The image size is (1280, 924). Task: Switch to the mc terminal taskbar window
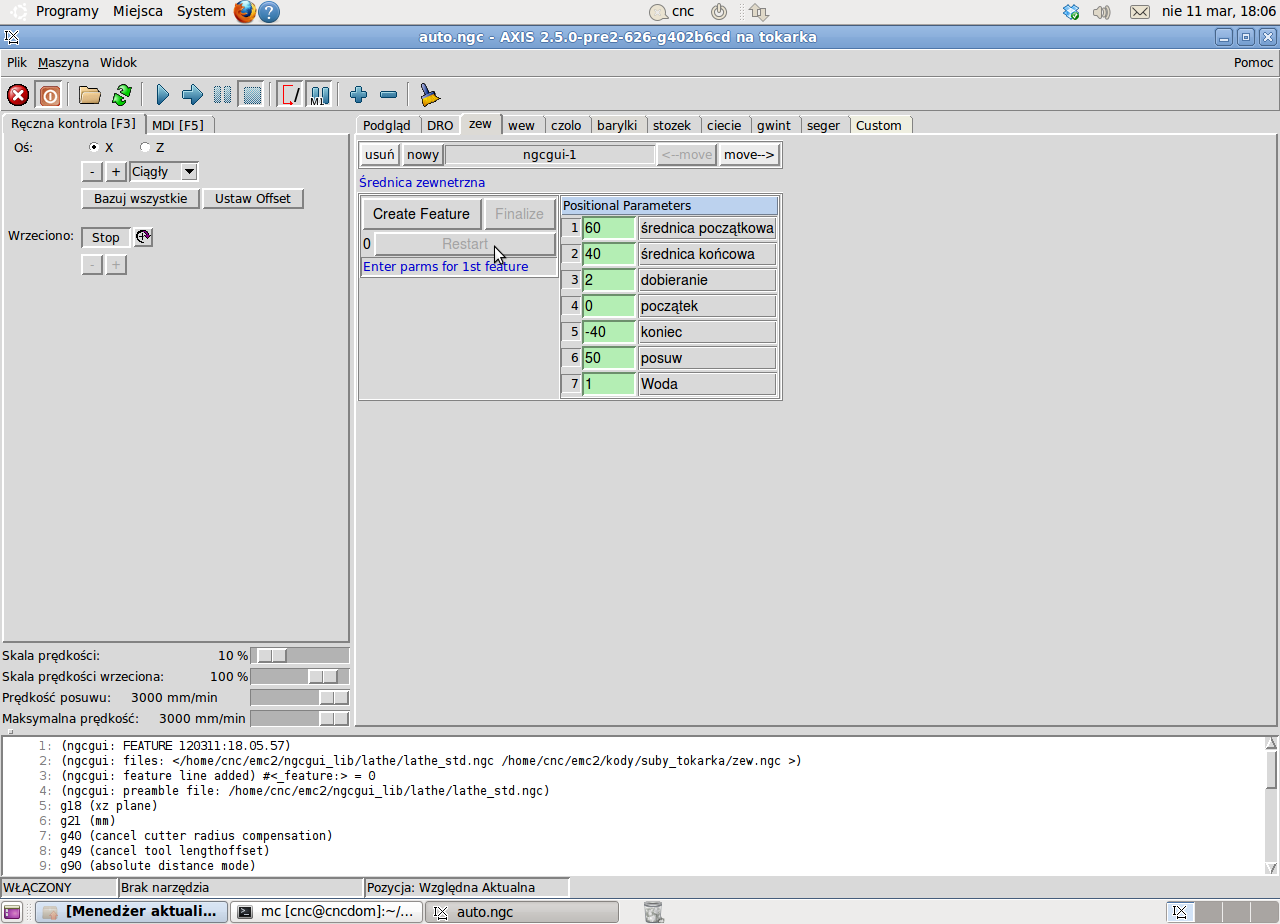327,911
